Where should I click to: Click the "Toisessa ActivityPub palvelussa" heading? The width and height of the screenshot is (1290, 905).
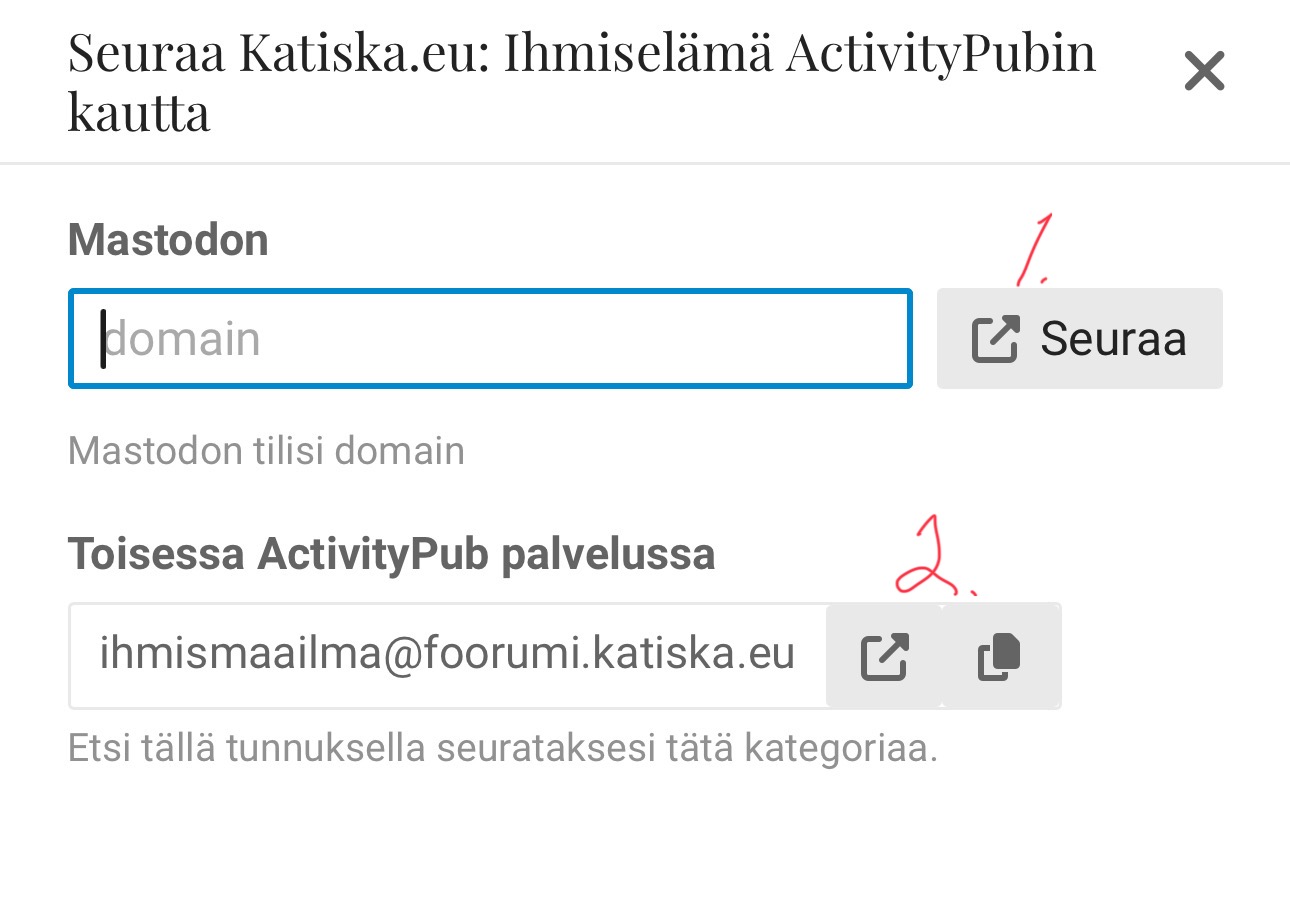pos(391,554)
